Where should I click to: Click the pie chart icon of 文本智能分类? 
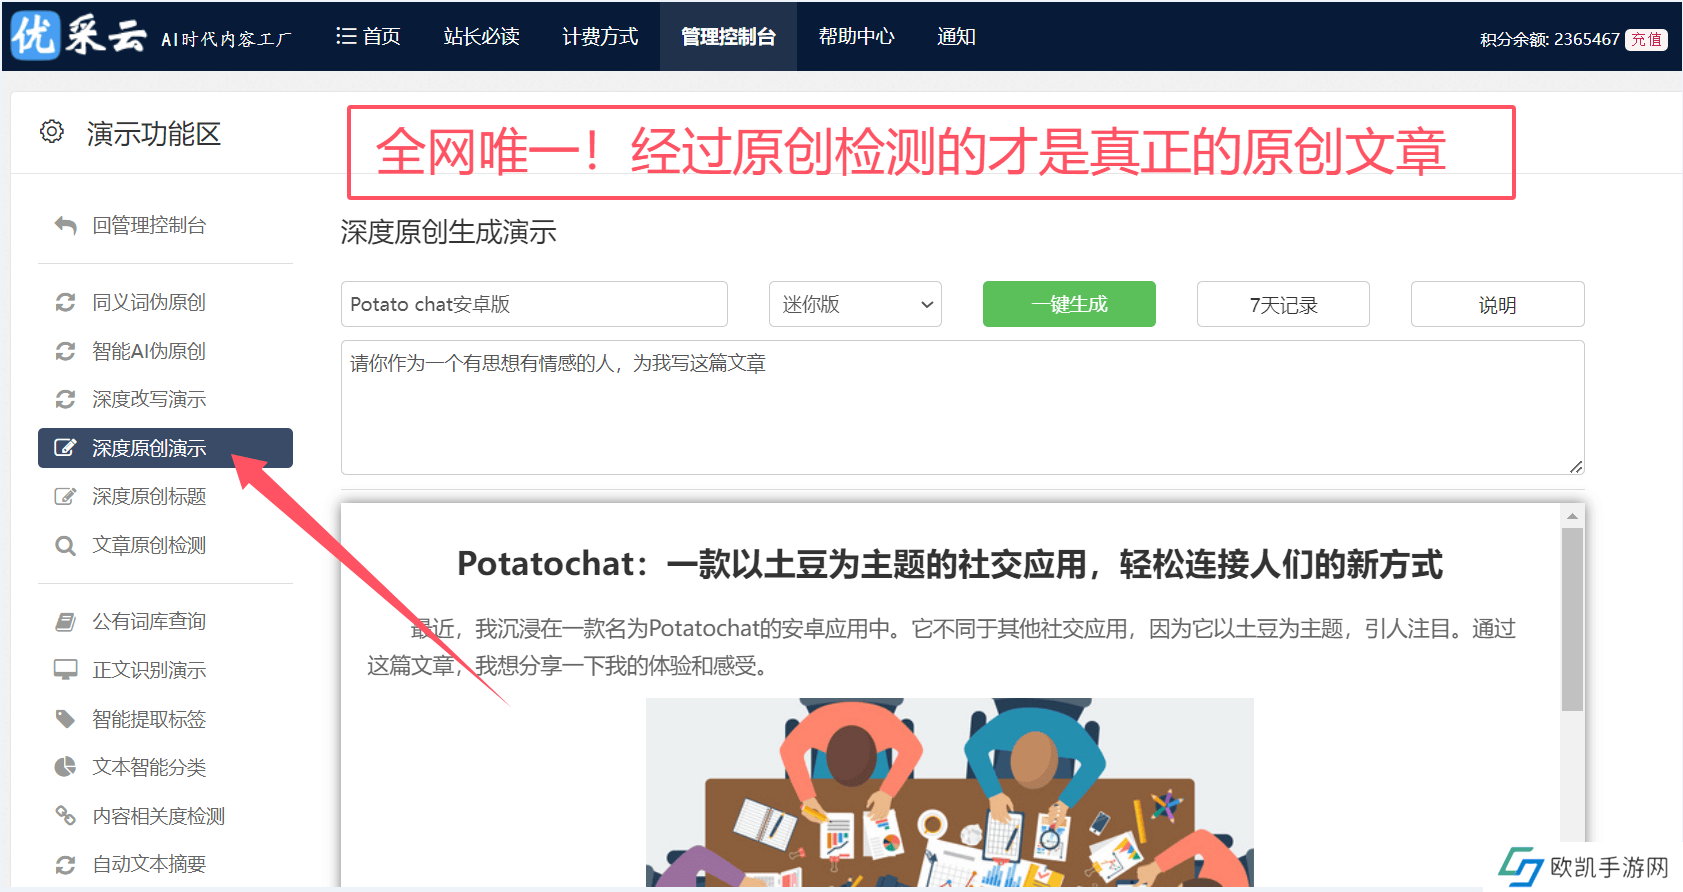click(65, 767)
